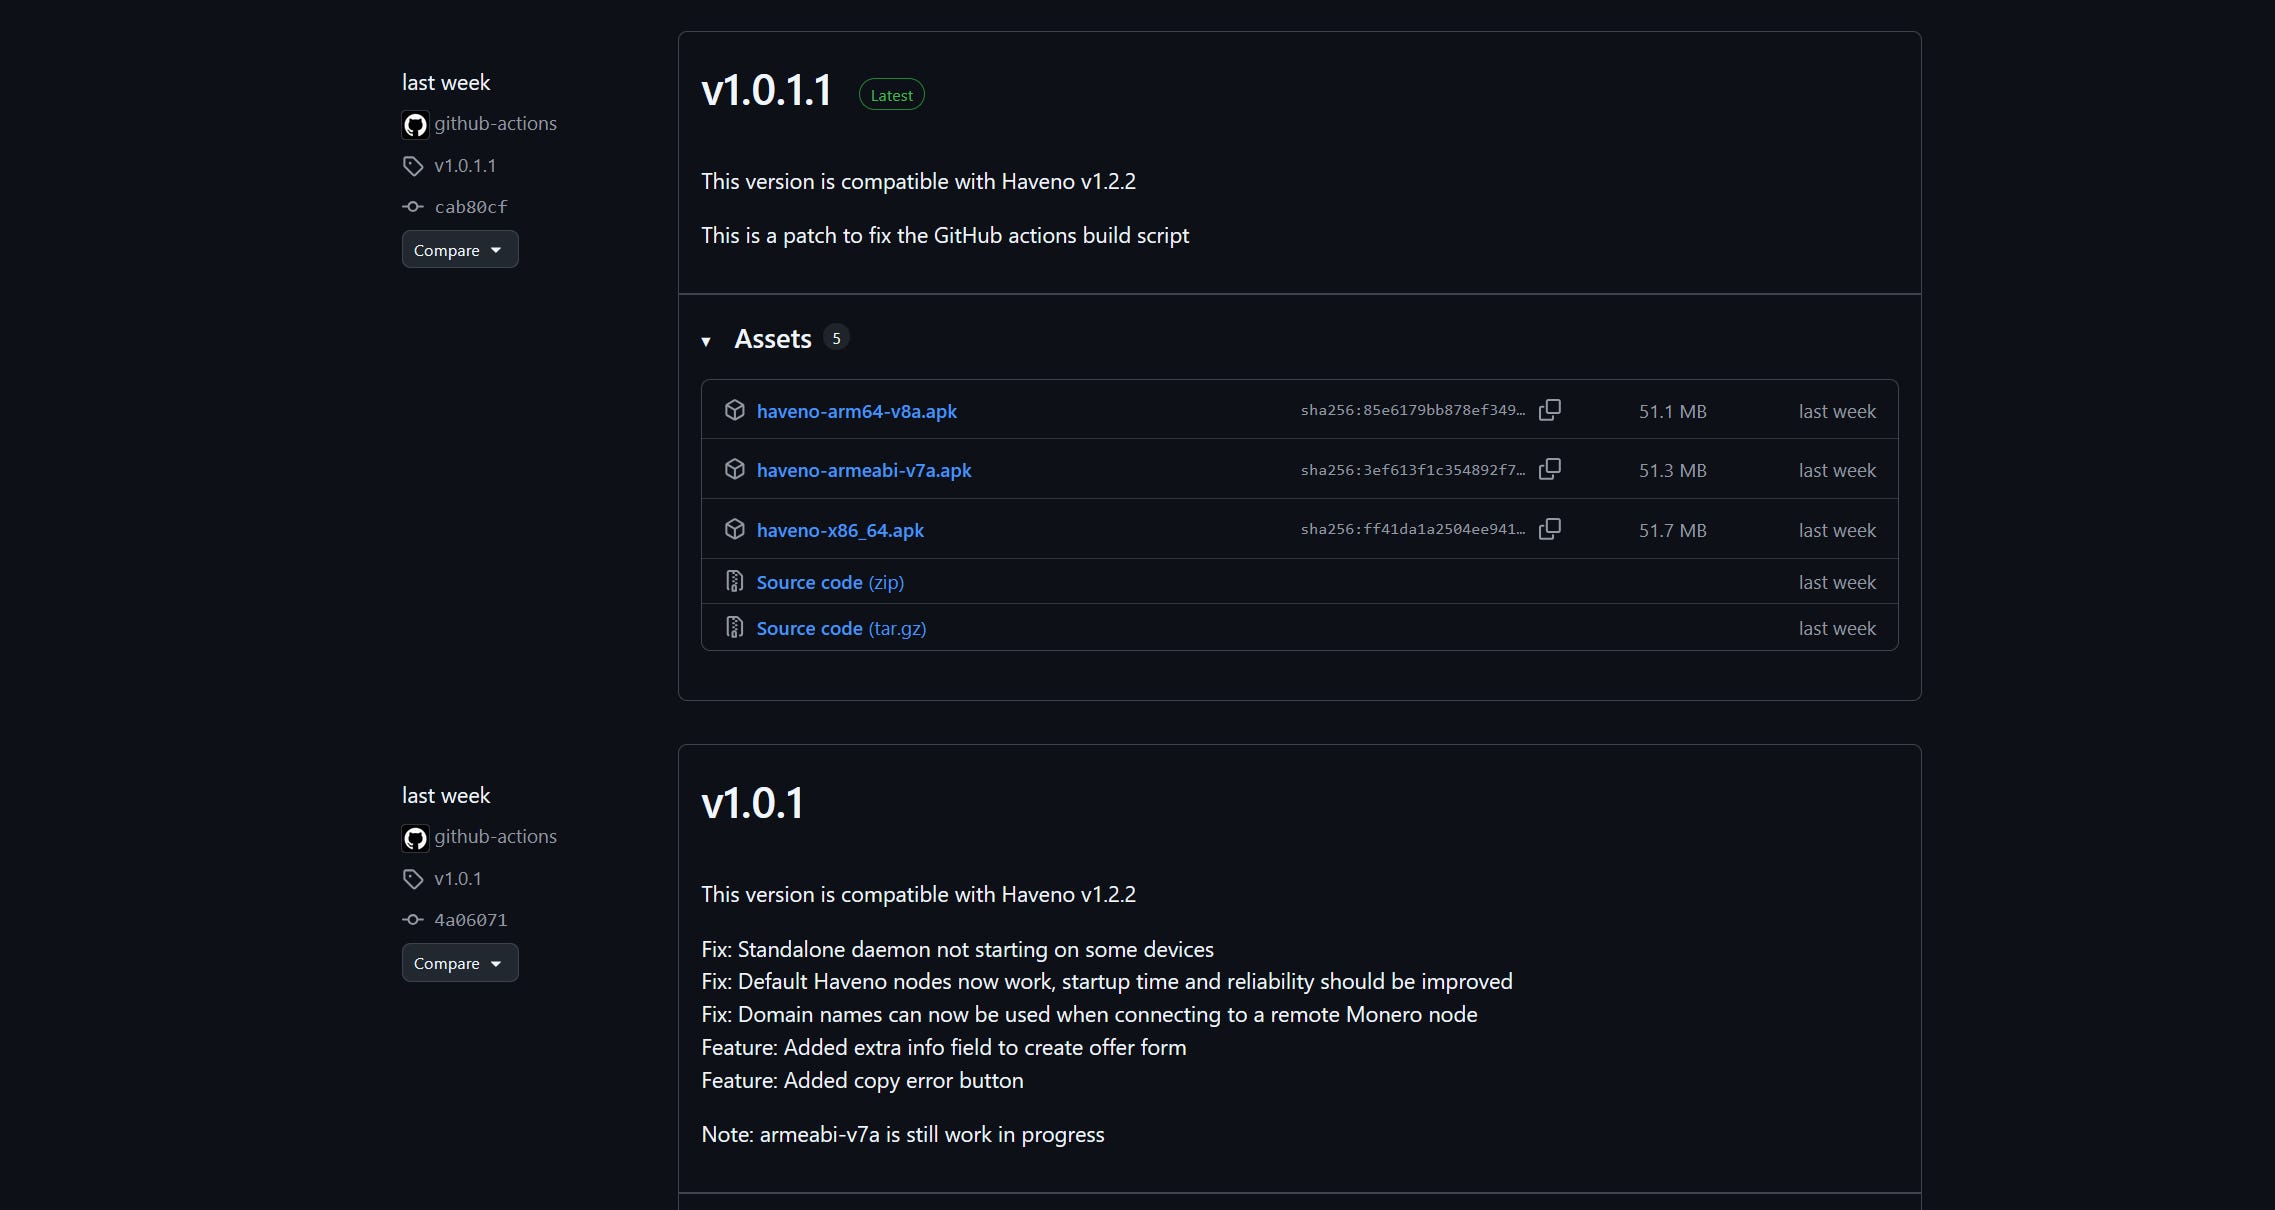Viewport: 2275px width, 1210px height.
Task: Copy sha256 hash for haveno-armeabi-v7a.apk
Action: click(x=1549, y=469)
